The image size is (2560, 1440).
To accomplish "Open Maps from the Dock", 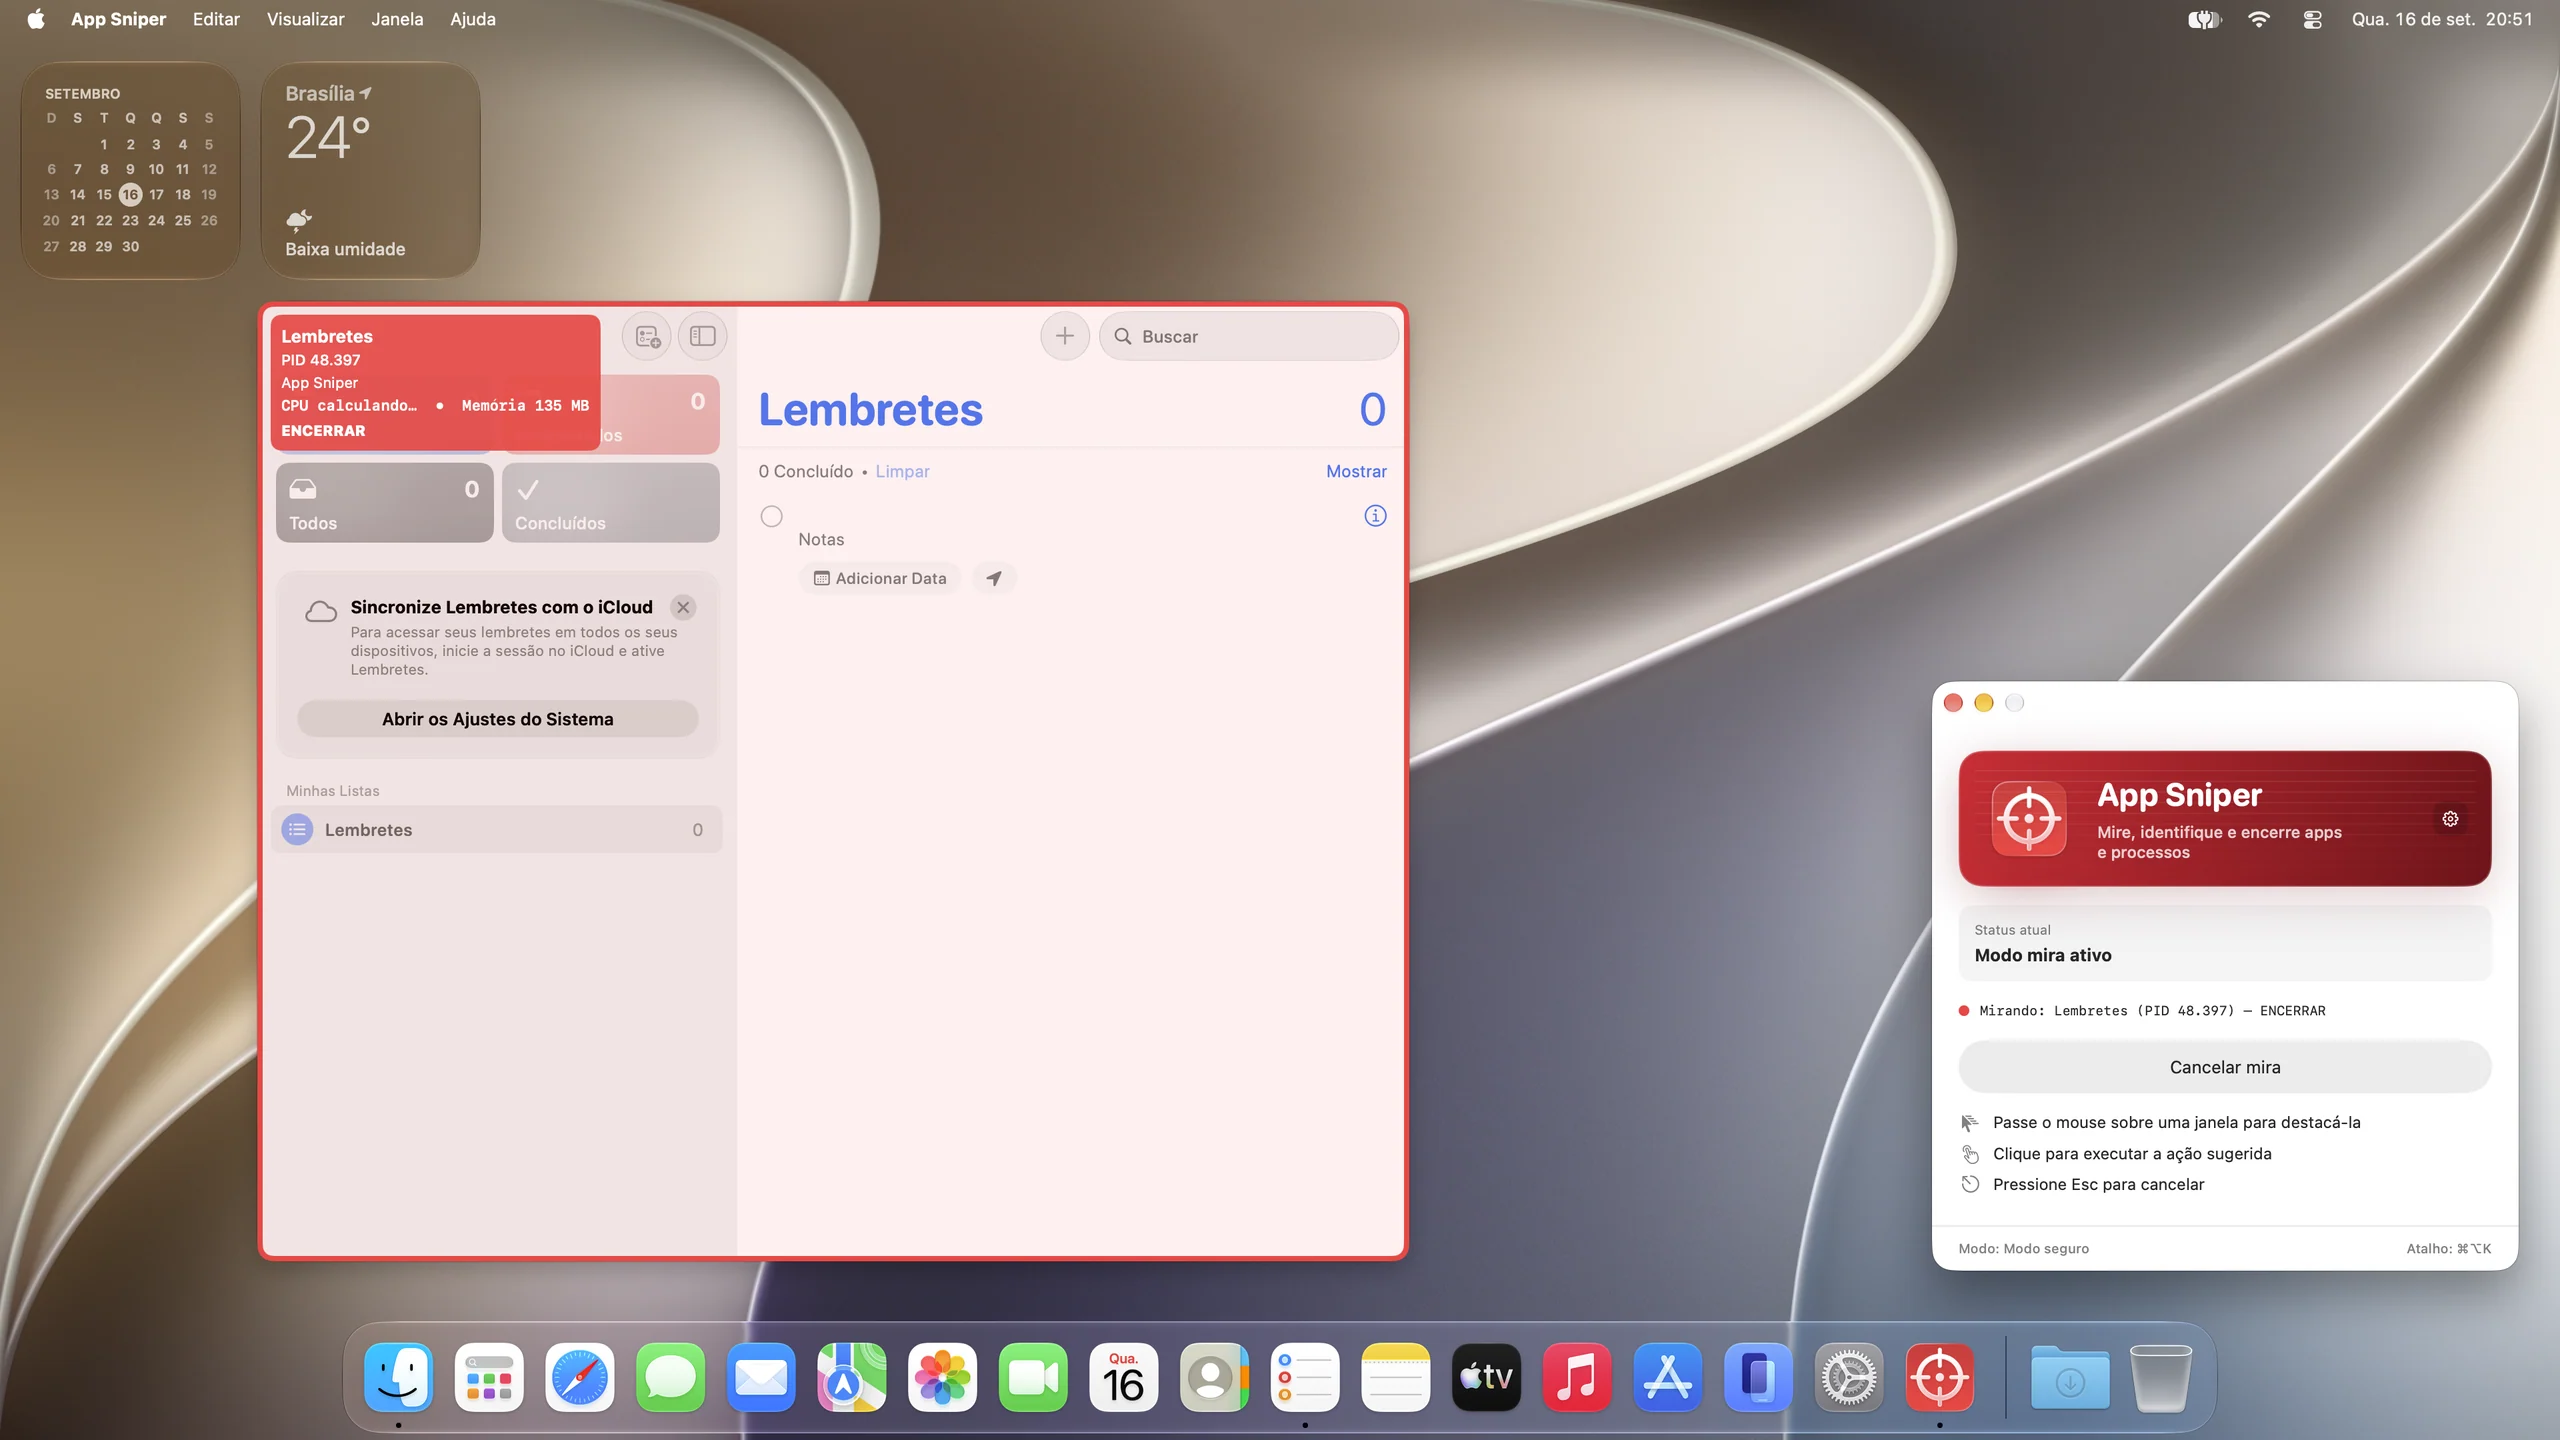I will click(x=852, y=1378).
